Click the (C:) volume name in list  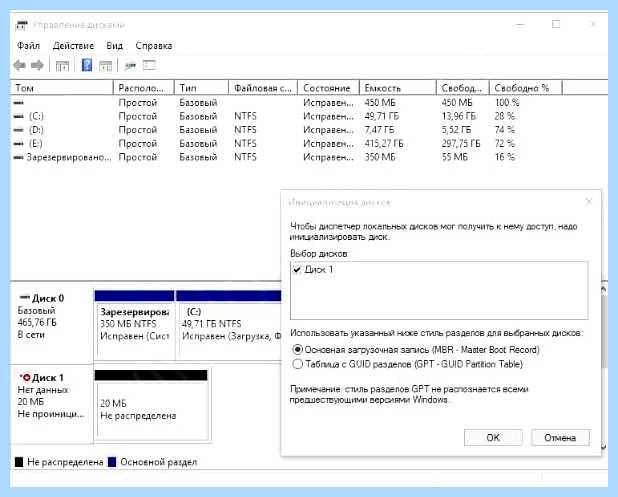point(36,117)
